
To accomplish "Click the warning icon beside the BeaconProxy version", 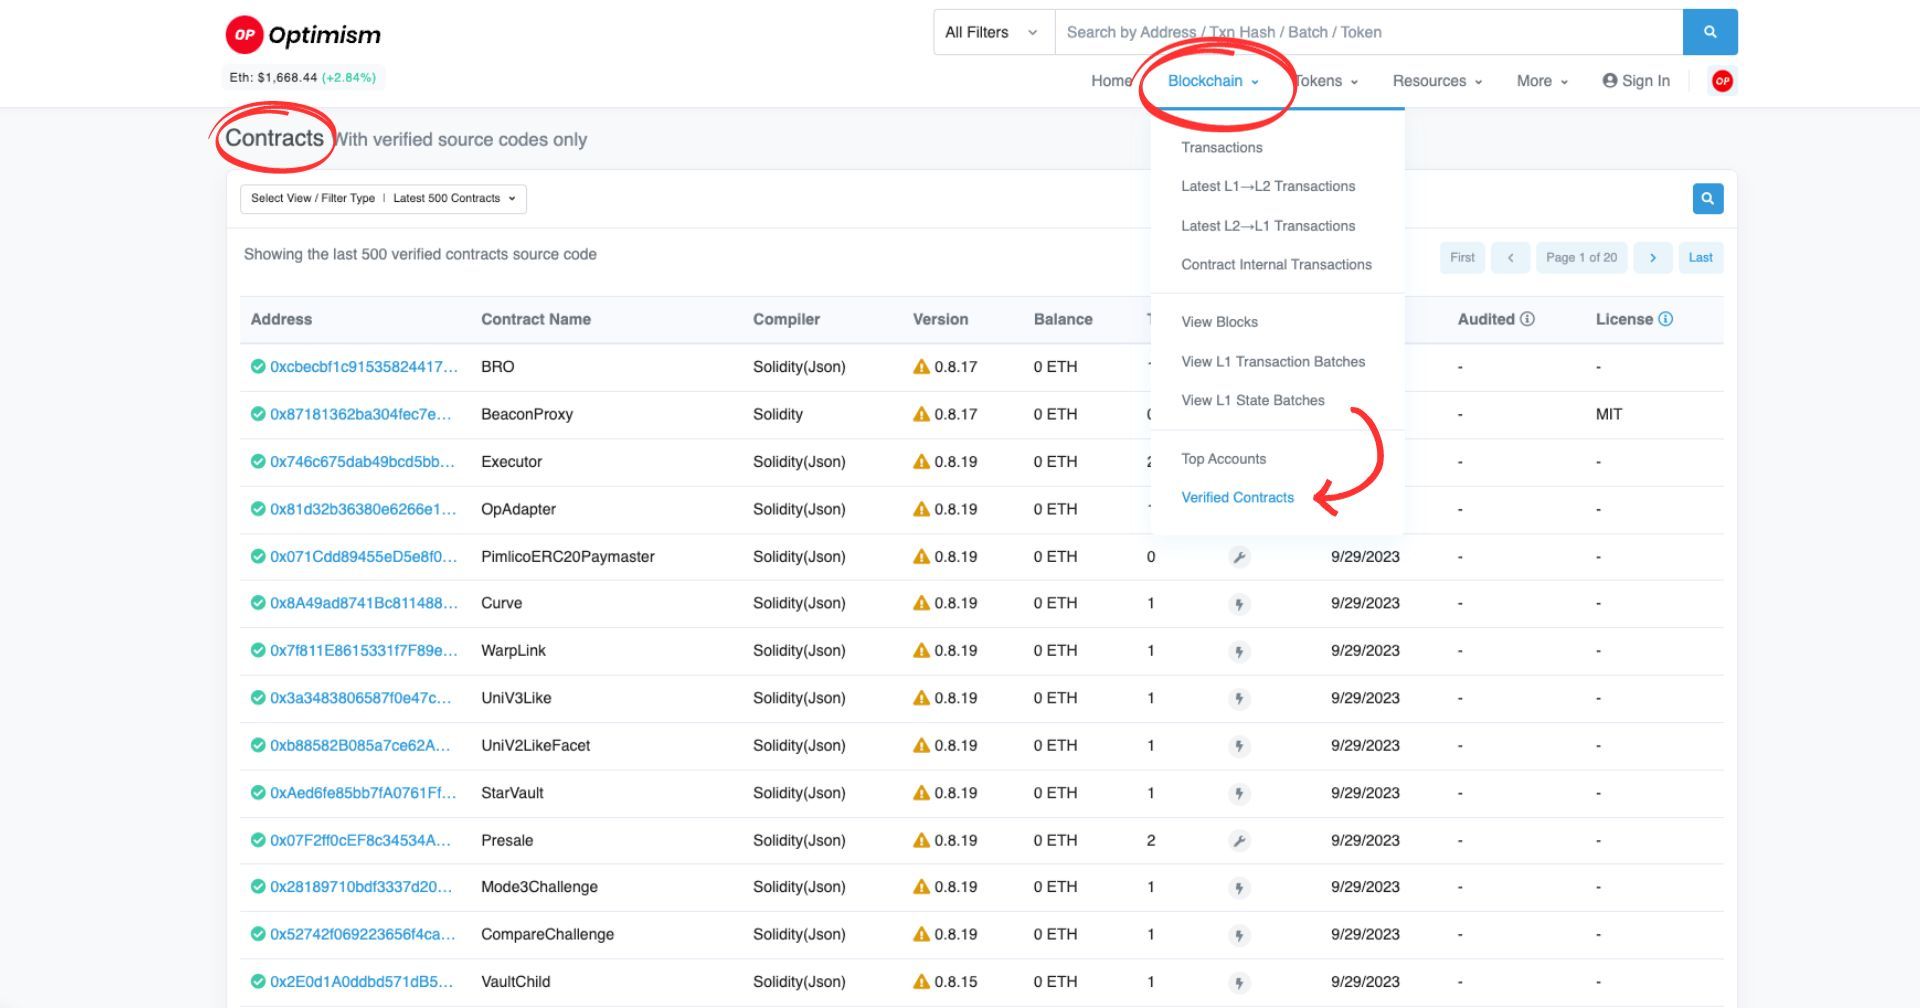I will coord(921,414).
